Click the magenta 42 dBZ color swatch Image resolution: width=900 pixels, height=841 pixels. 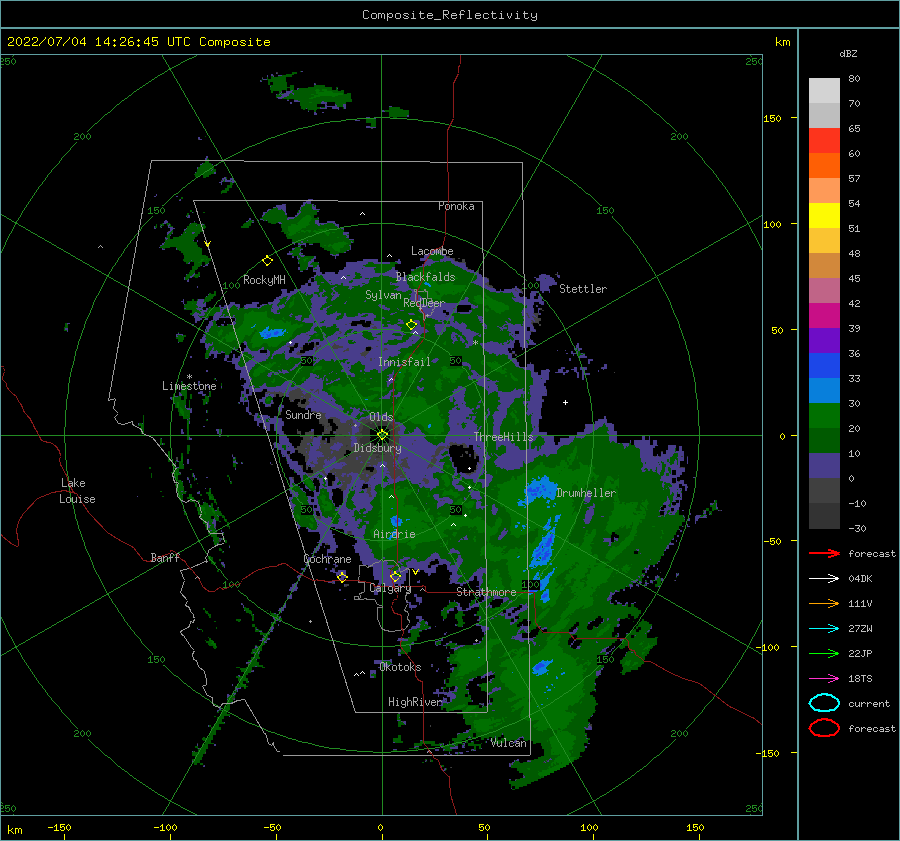click(824, 316)
